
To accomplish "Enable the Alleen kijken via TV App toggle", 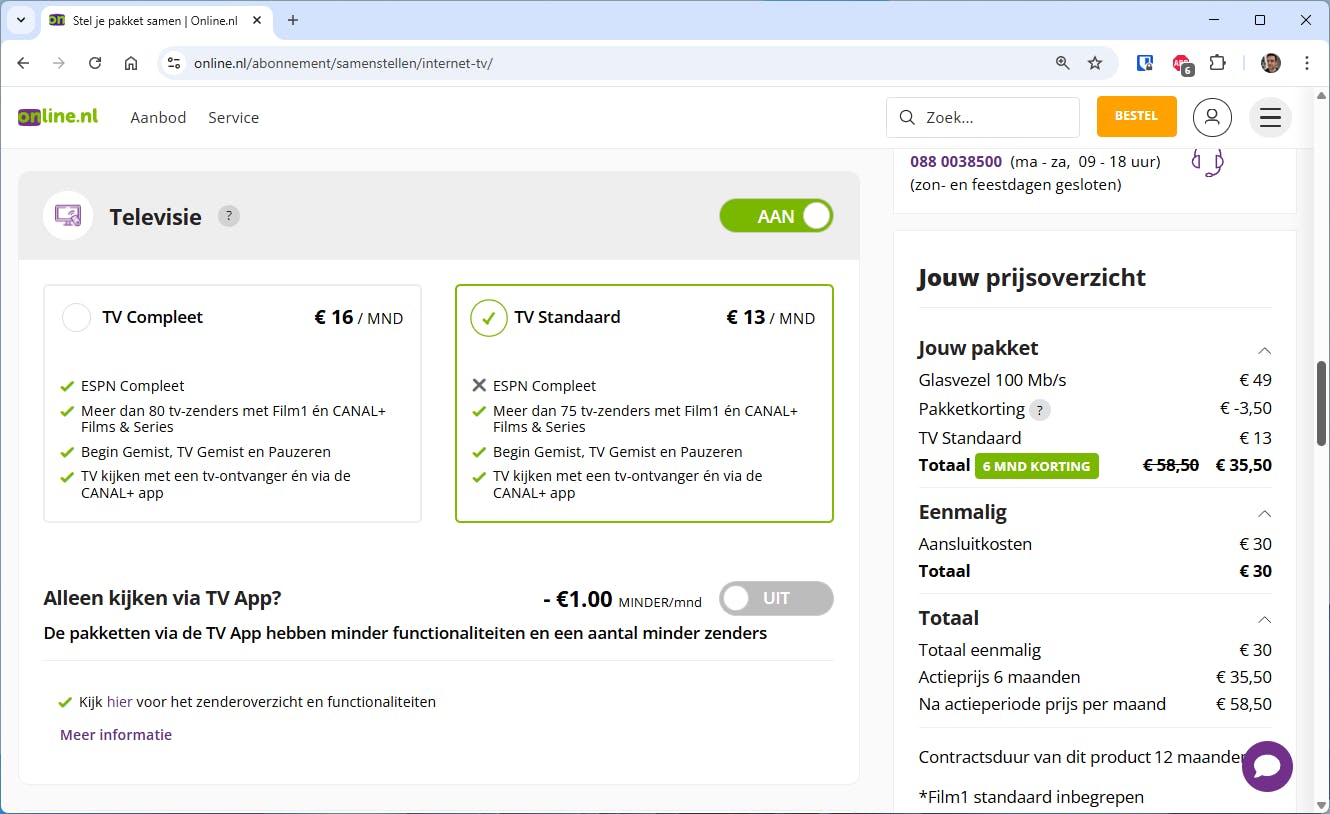I will coord(776,598).
